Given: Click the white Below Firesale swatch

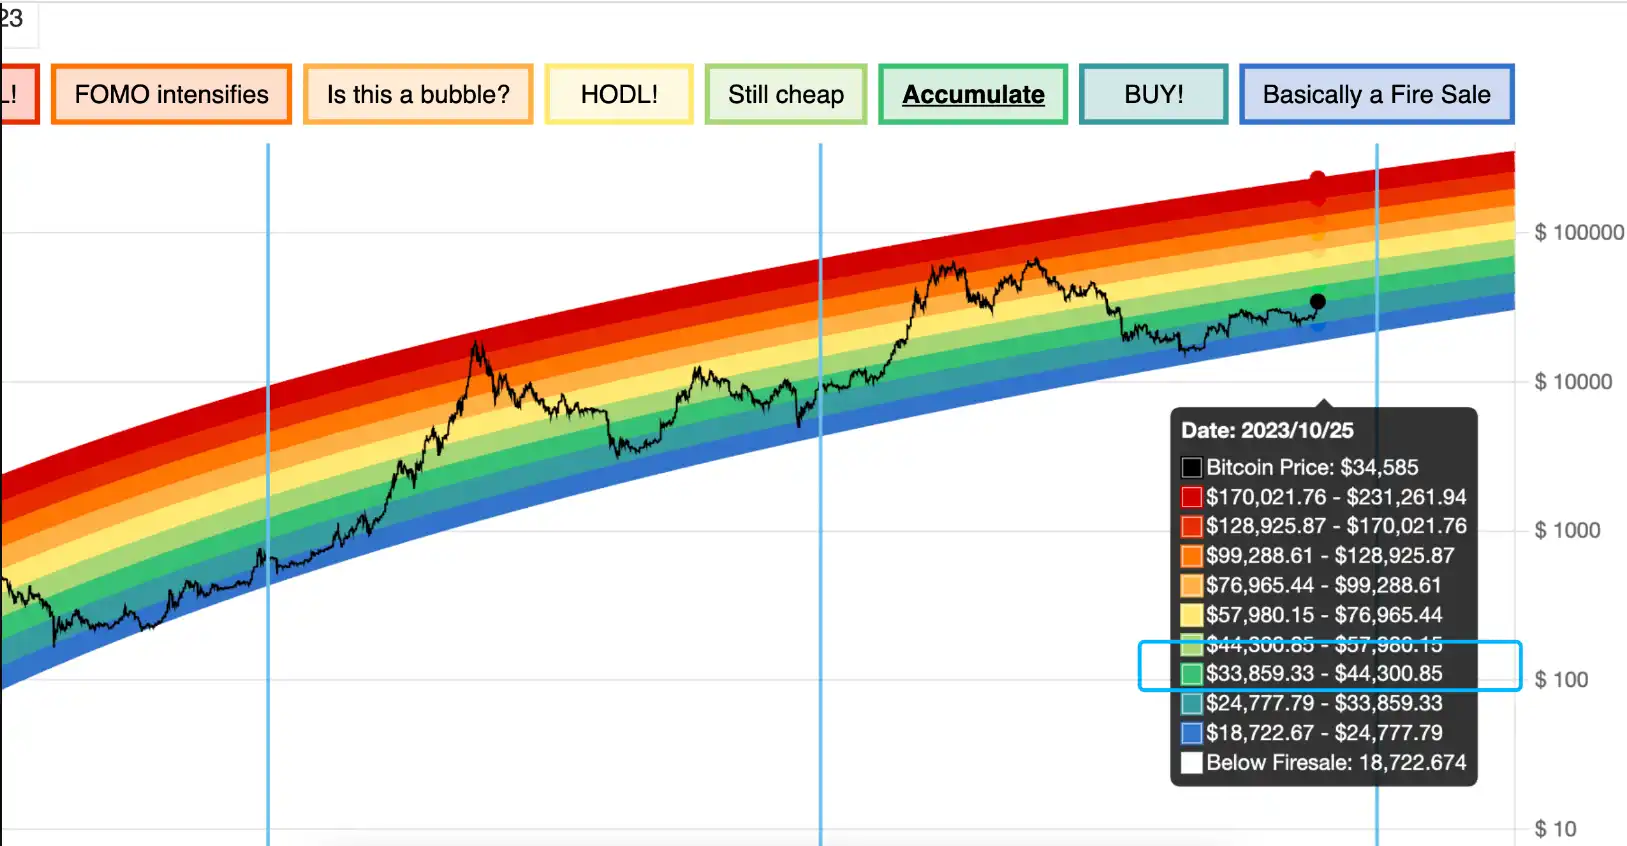Looking at the screenshot, I should [x=1191, y=763].
